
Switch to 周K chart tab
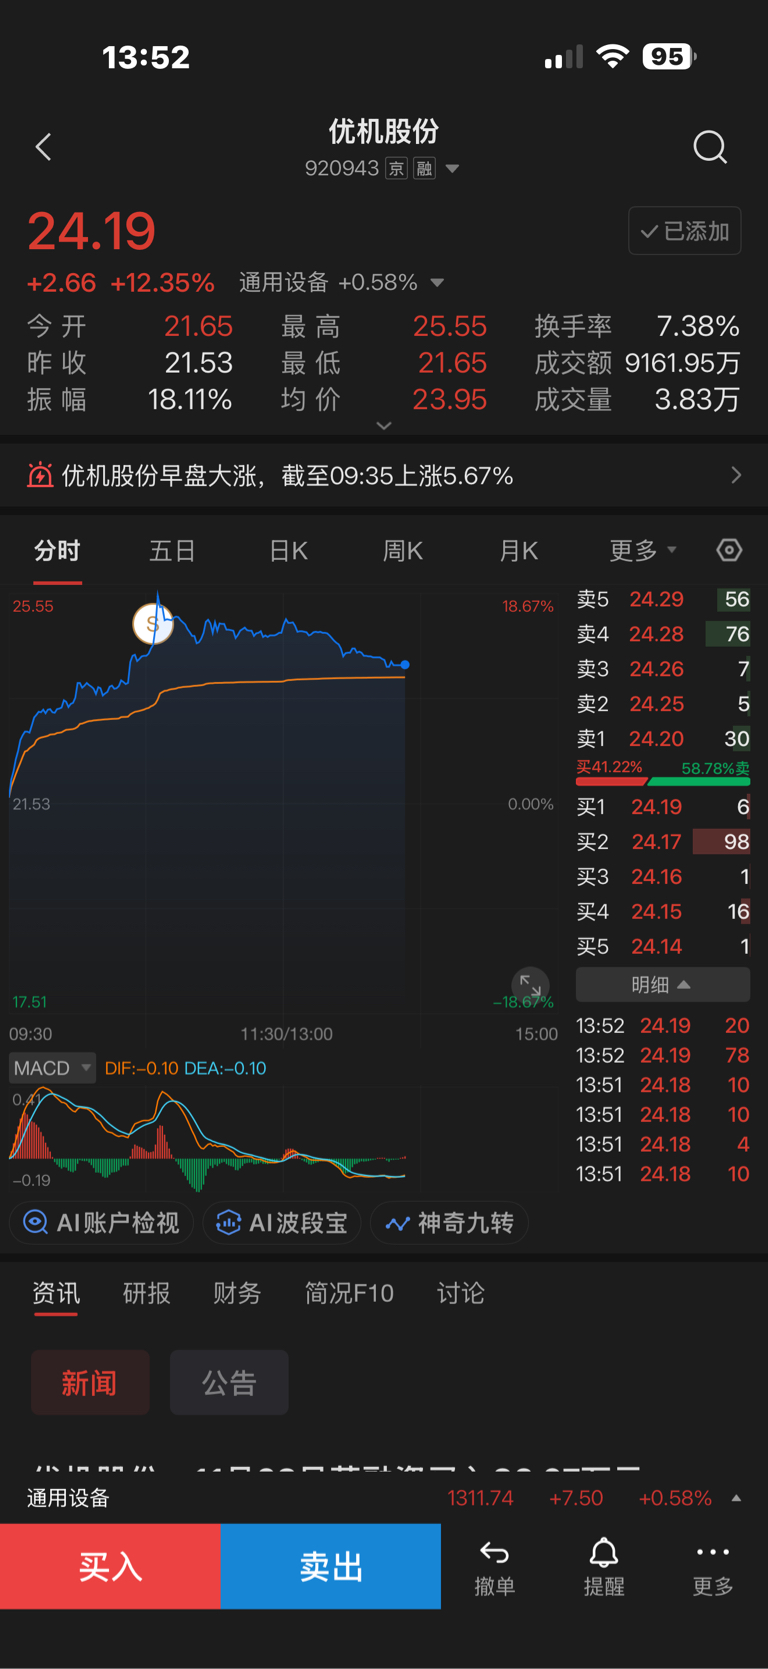coord(403,551)
